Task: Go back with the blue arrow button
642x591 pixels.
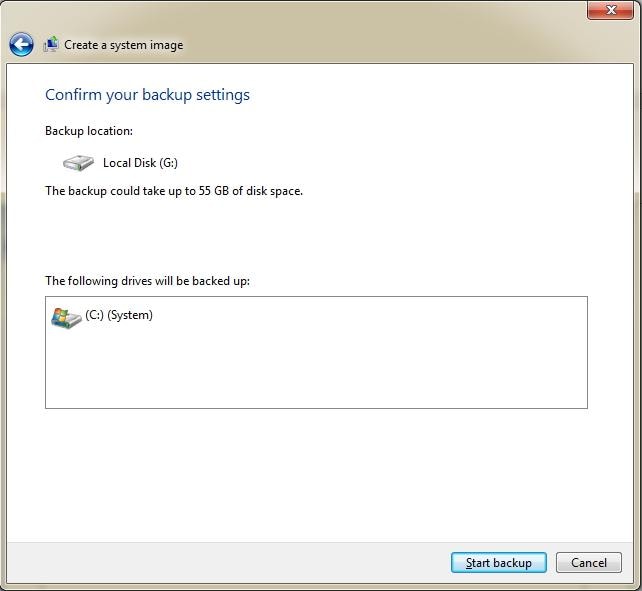Action: coord(21,44)
